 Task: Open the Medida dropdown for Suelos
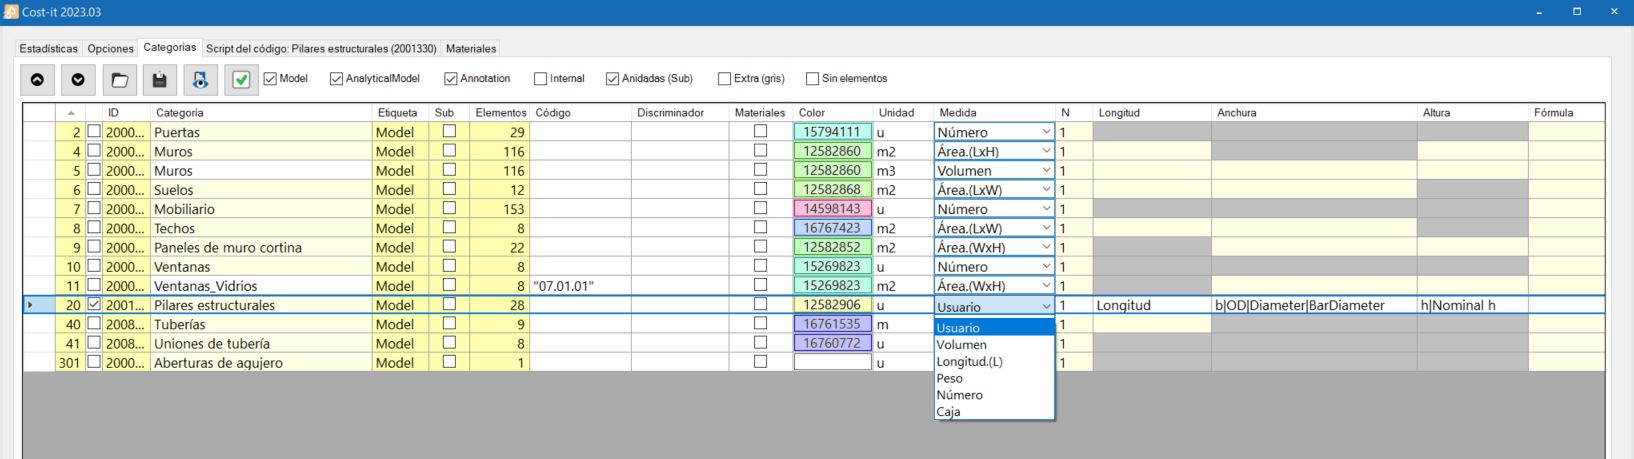[x=1046, y=189]
